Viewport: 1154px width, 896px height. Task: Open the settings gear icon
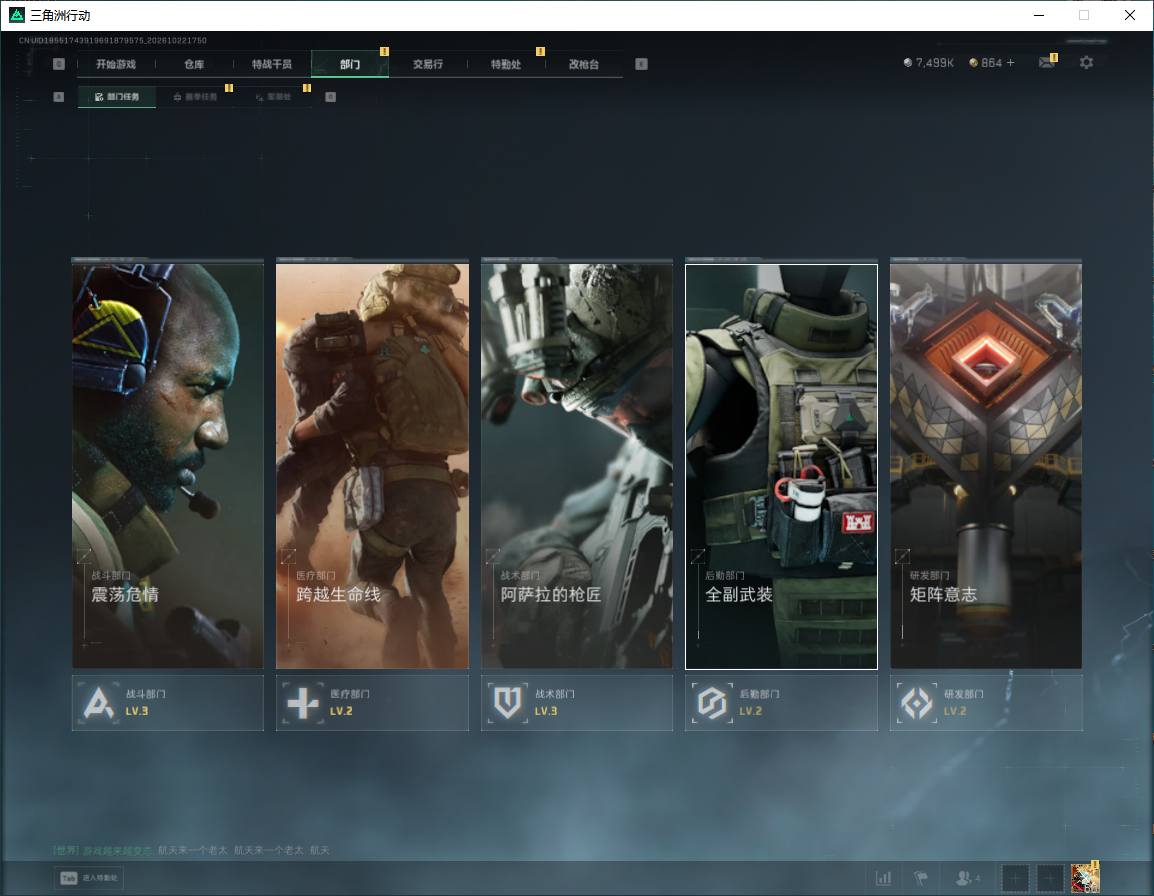(1086, 63)
